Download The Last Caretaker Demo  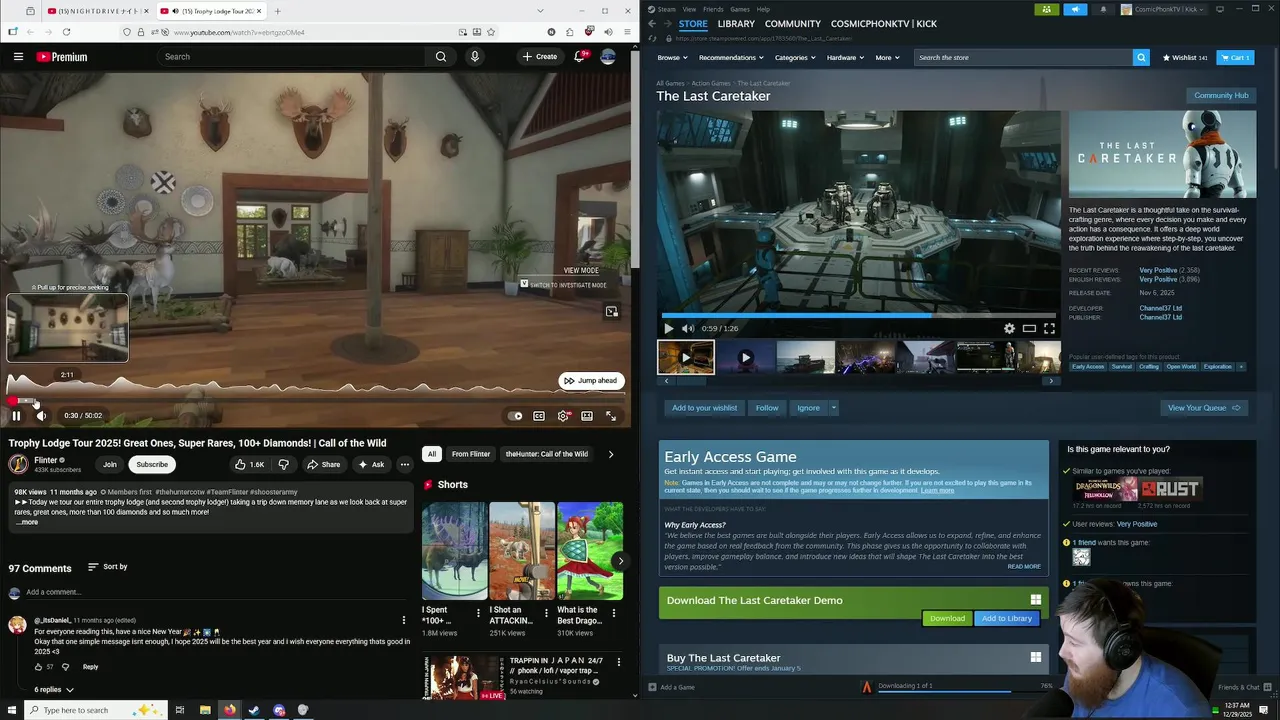tap(947, 618)
